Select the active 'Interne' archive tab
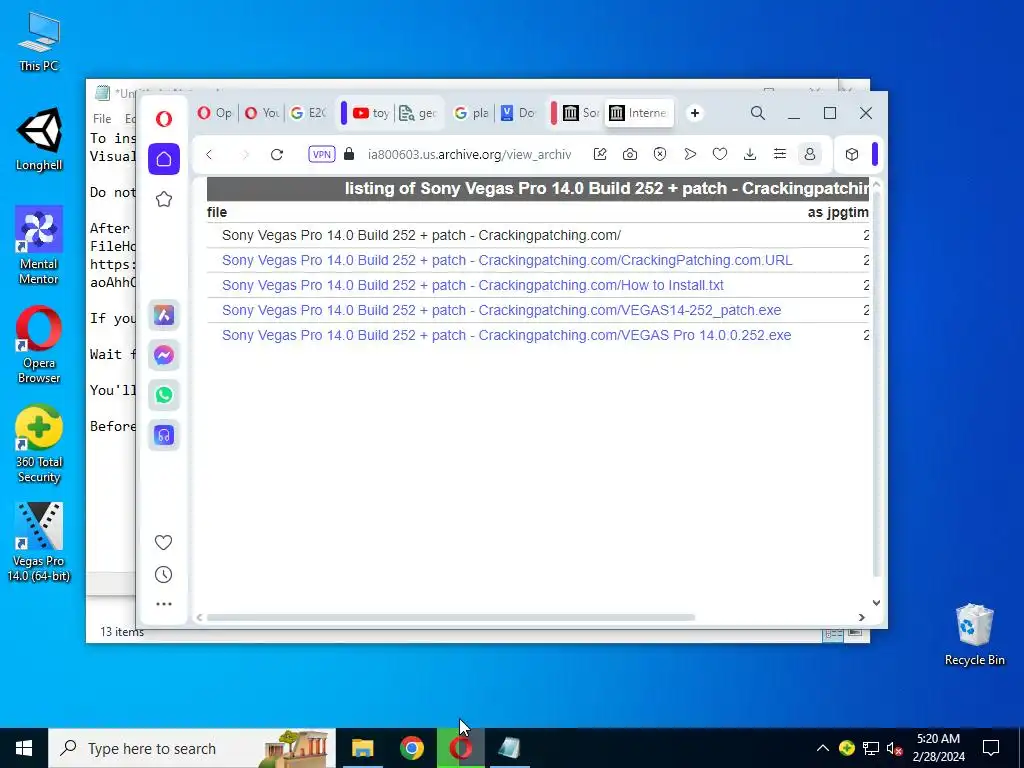The image size is (1024, 768). coord(639,113)
